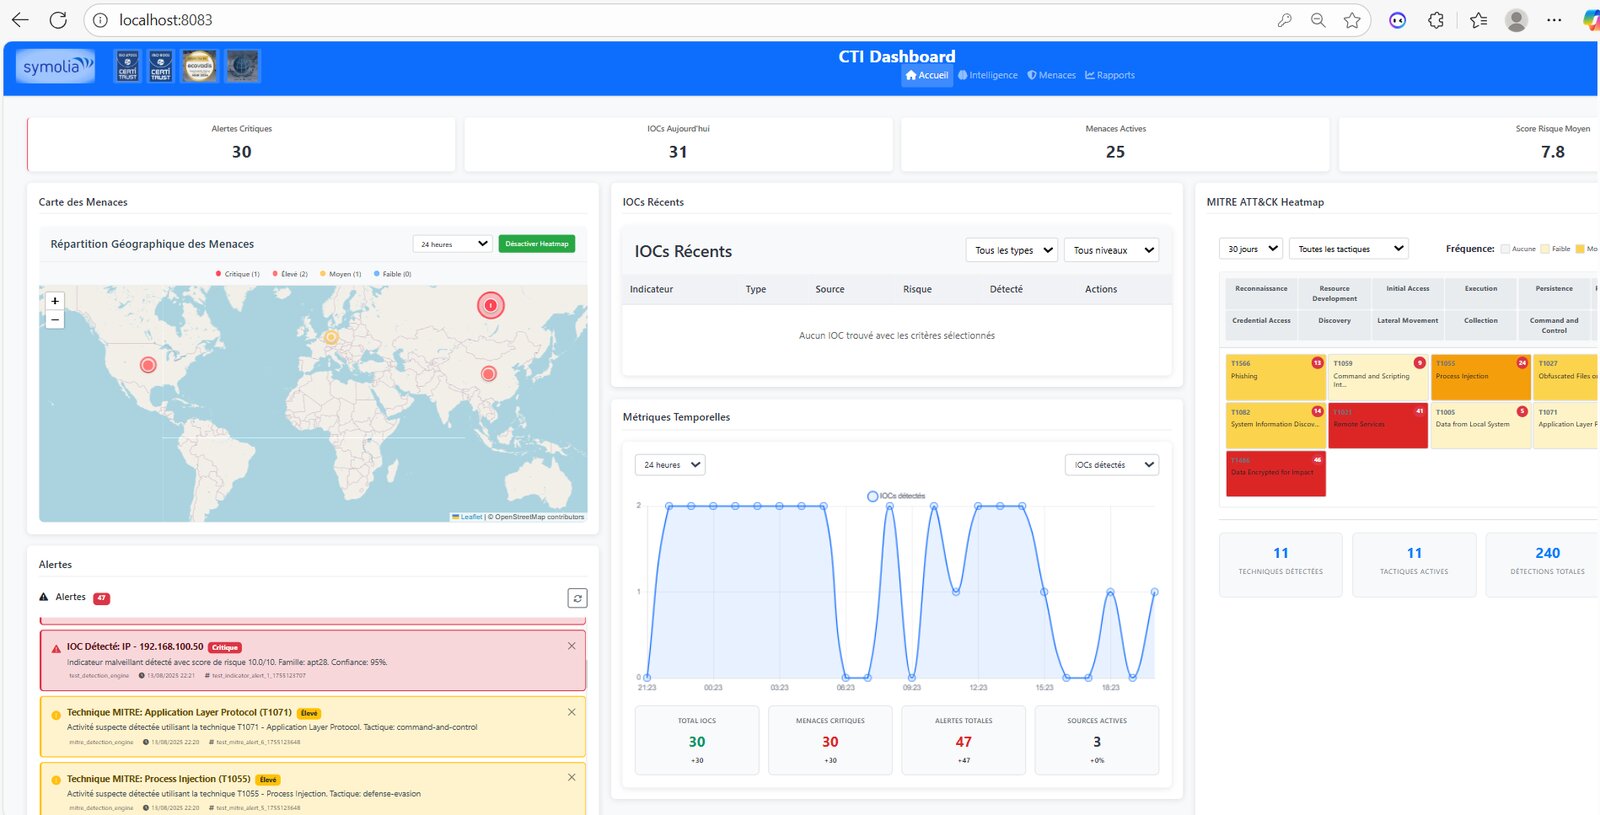Select the threat marker over North America
Image resolution: width=1600 pixels, height=815 pixels.
coord(148,365)
